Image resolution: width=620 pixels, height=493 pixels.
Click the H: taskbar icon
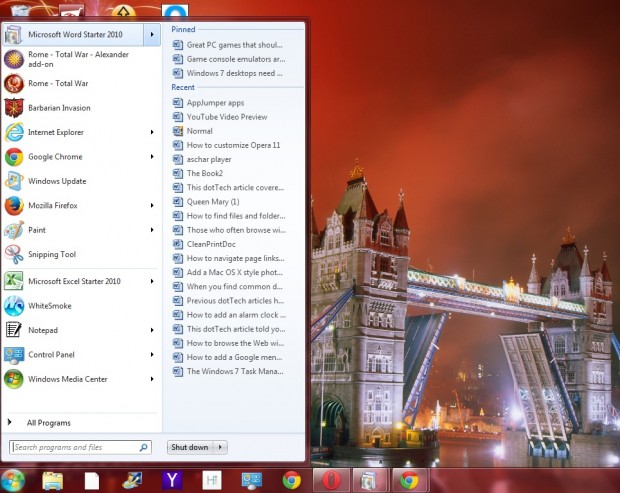[x=212, y=481]
